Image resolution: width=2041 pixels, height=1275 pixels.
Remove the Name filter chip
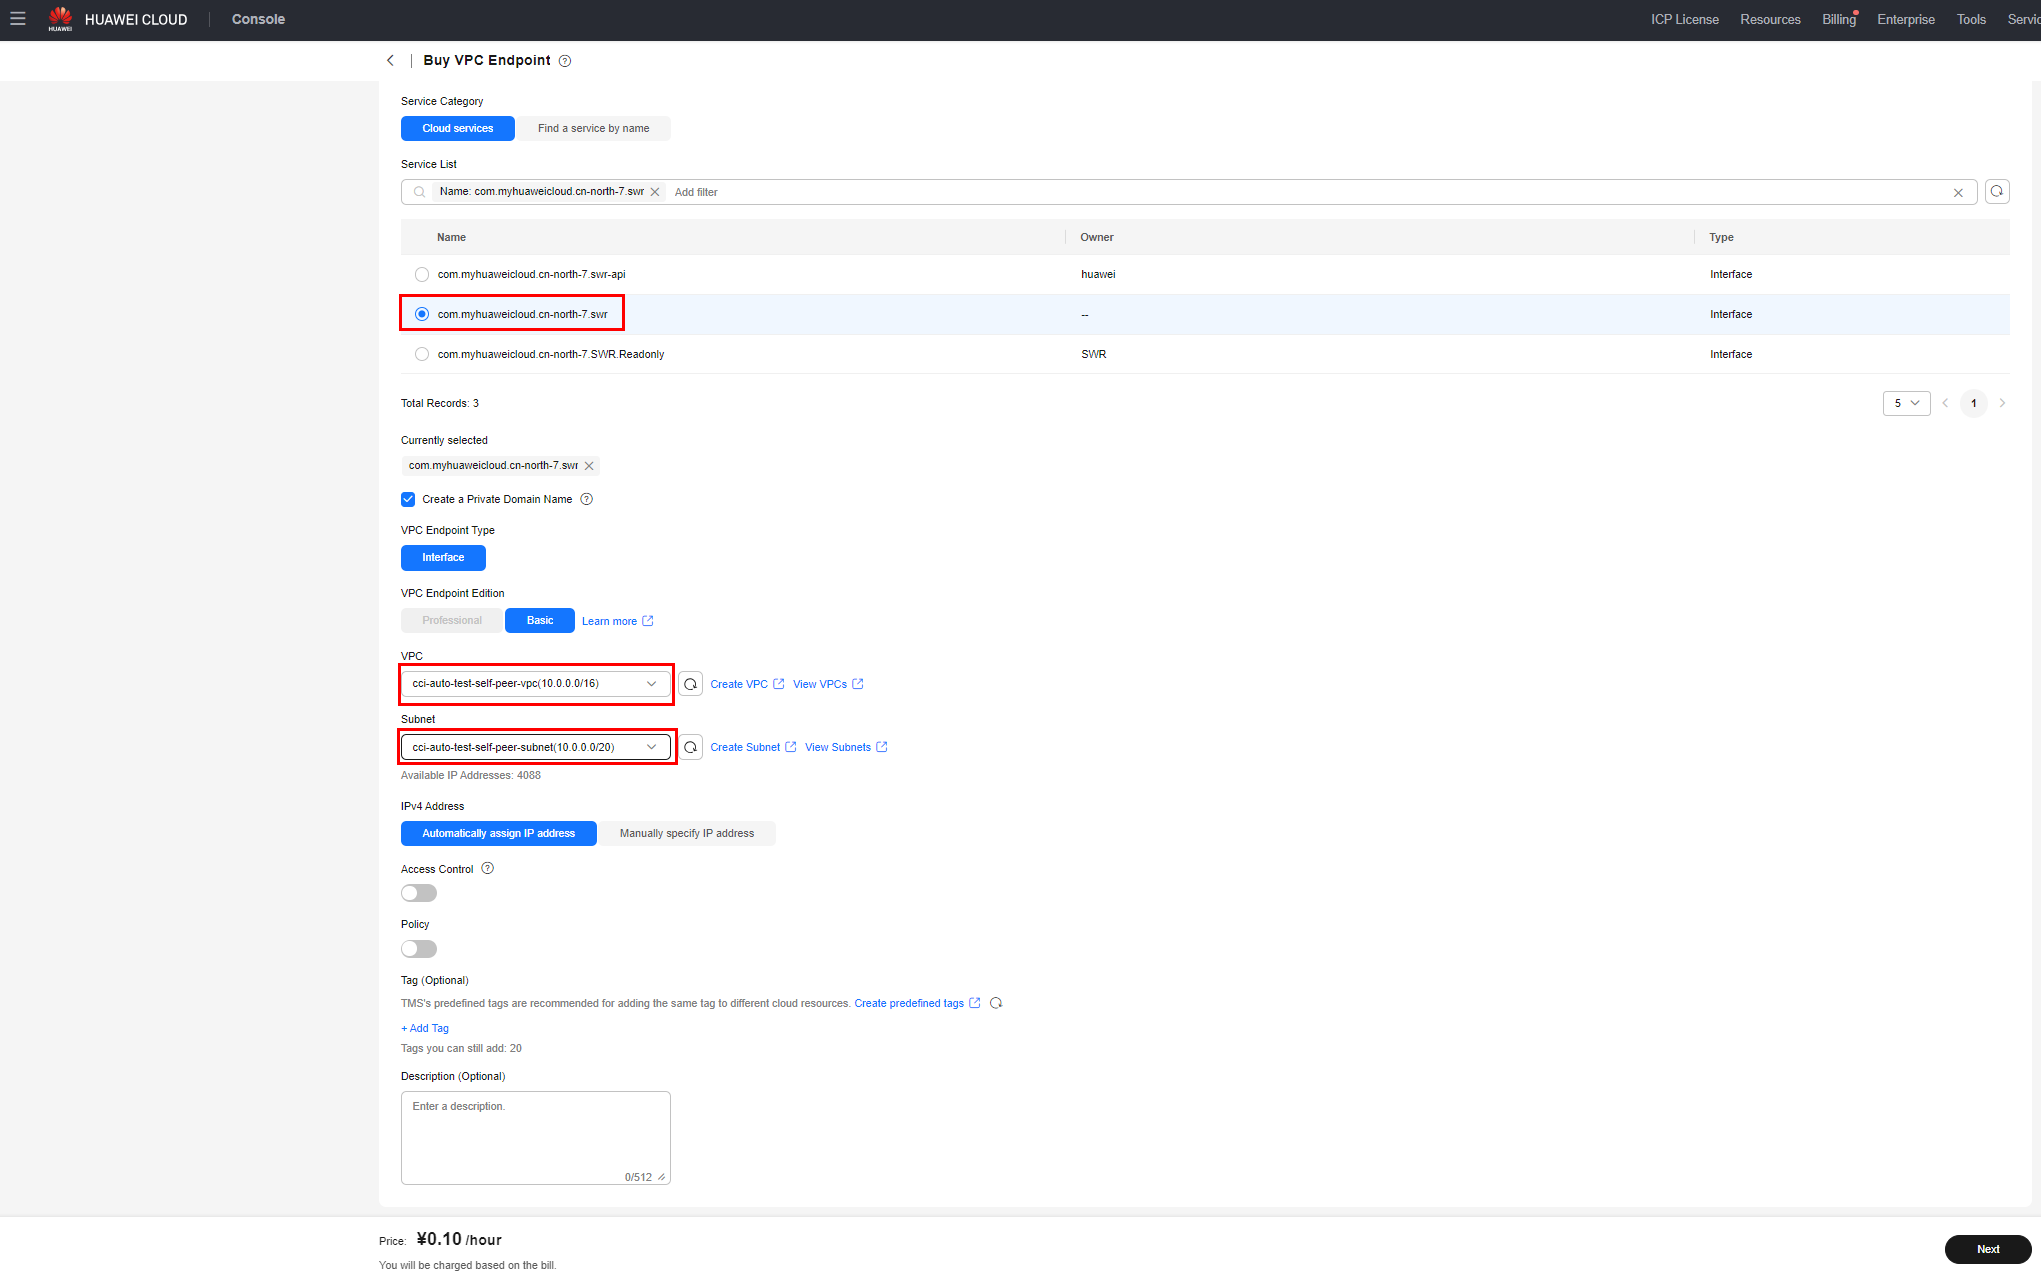tap(655, 192)
